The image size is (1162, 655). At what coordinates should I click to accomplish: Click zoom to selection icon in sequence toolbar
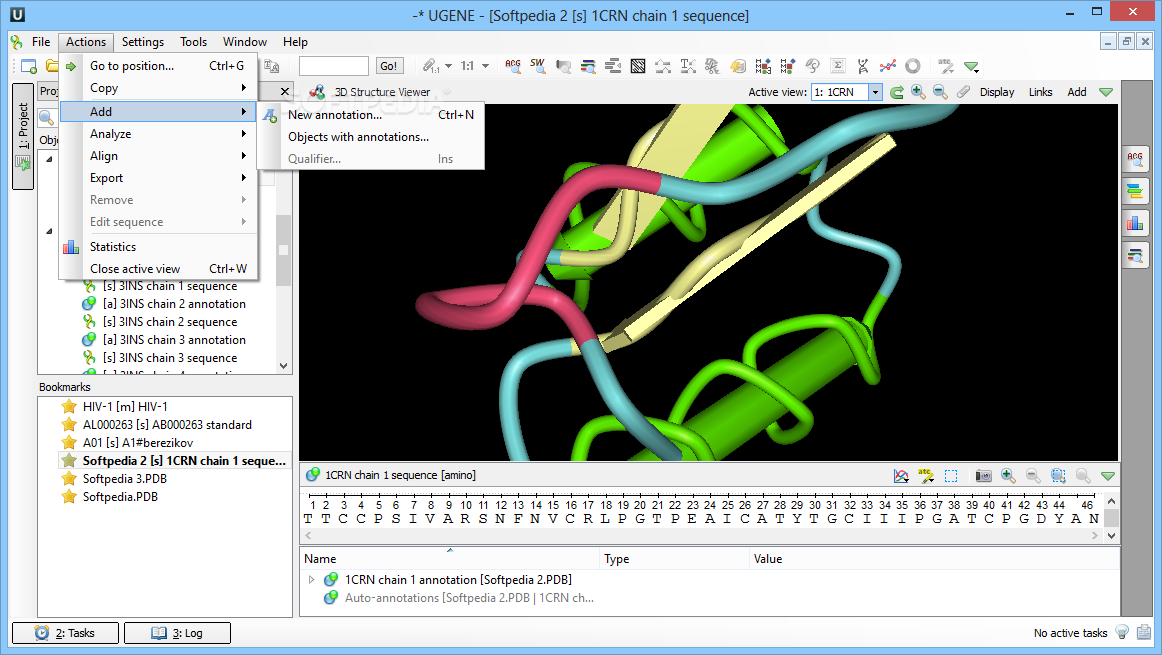coord(1058,476)
